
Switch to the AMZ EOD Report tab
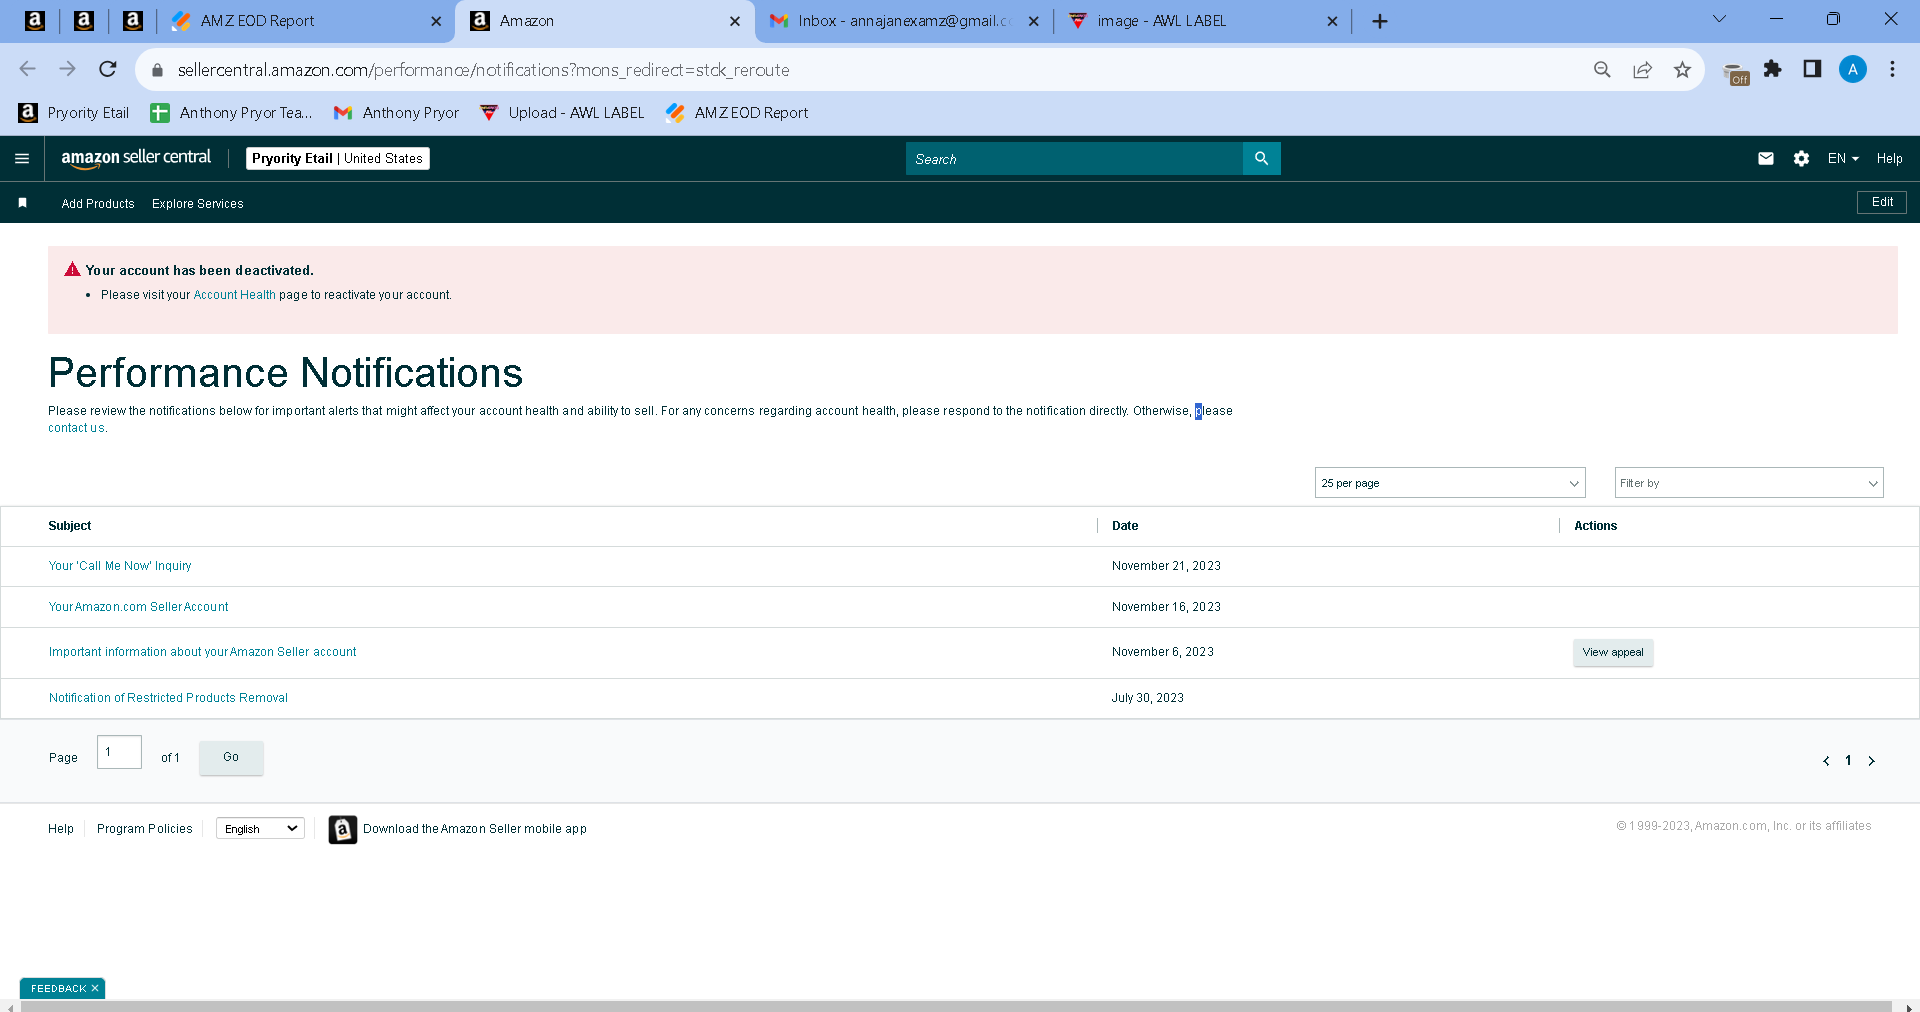(x=306, y=21)
